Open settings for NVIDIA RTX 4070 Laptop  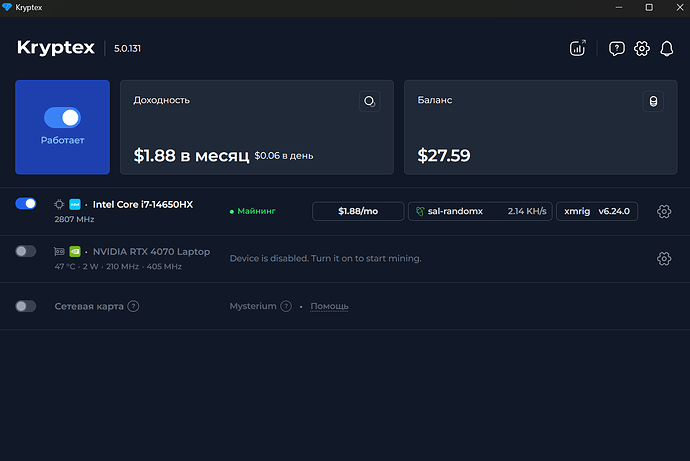click(x=664, y=259)
